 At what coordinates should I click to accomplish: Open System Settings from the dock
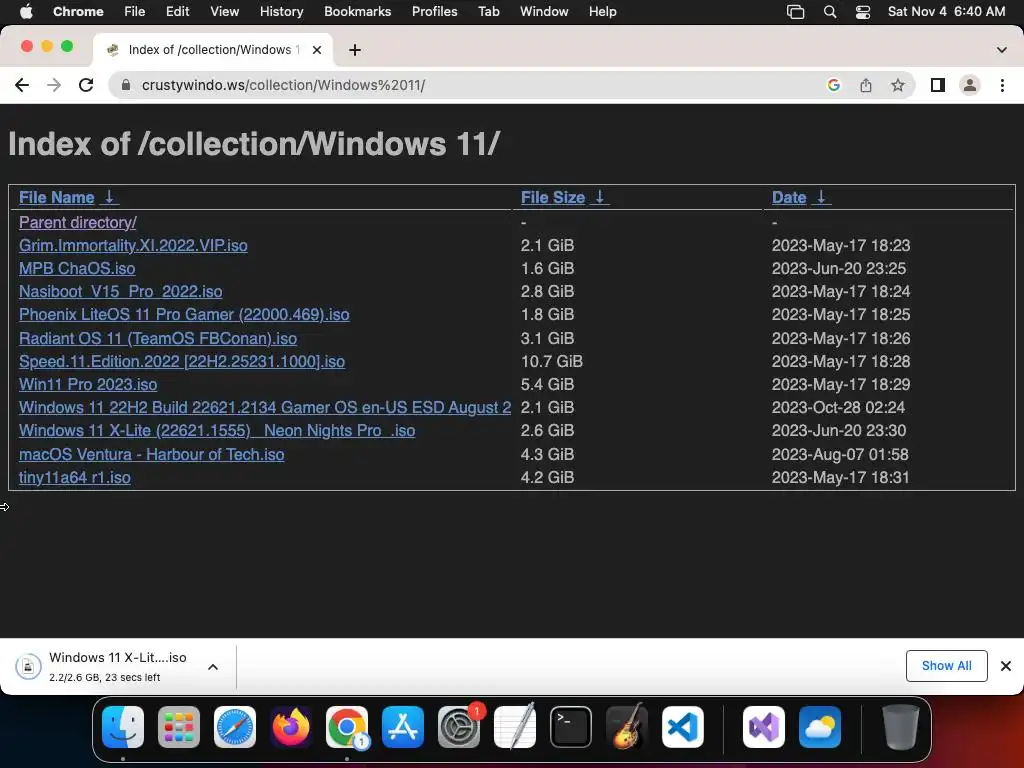coord(458,727)
